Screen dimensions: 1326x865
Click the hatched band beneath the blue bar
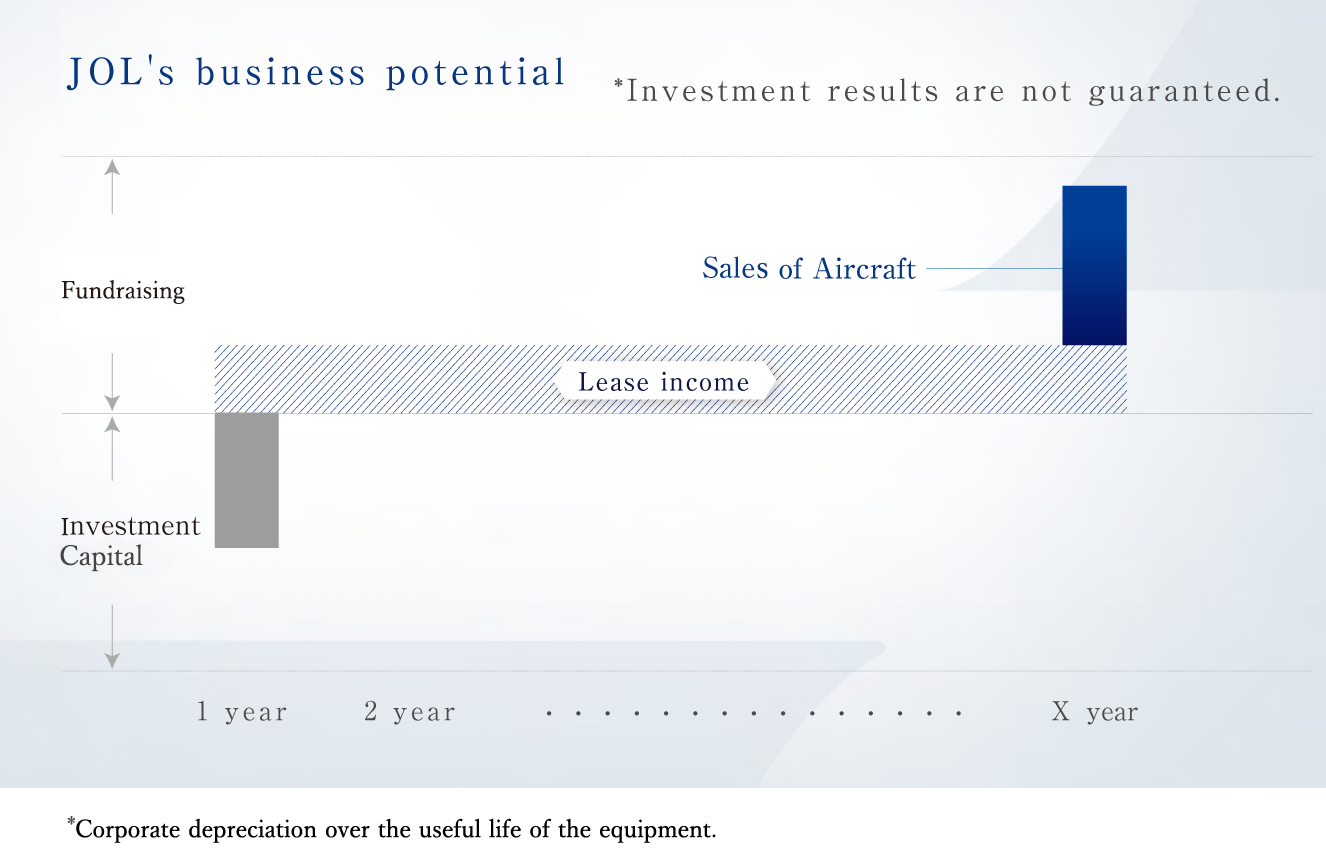point(1094,379)
